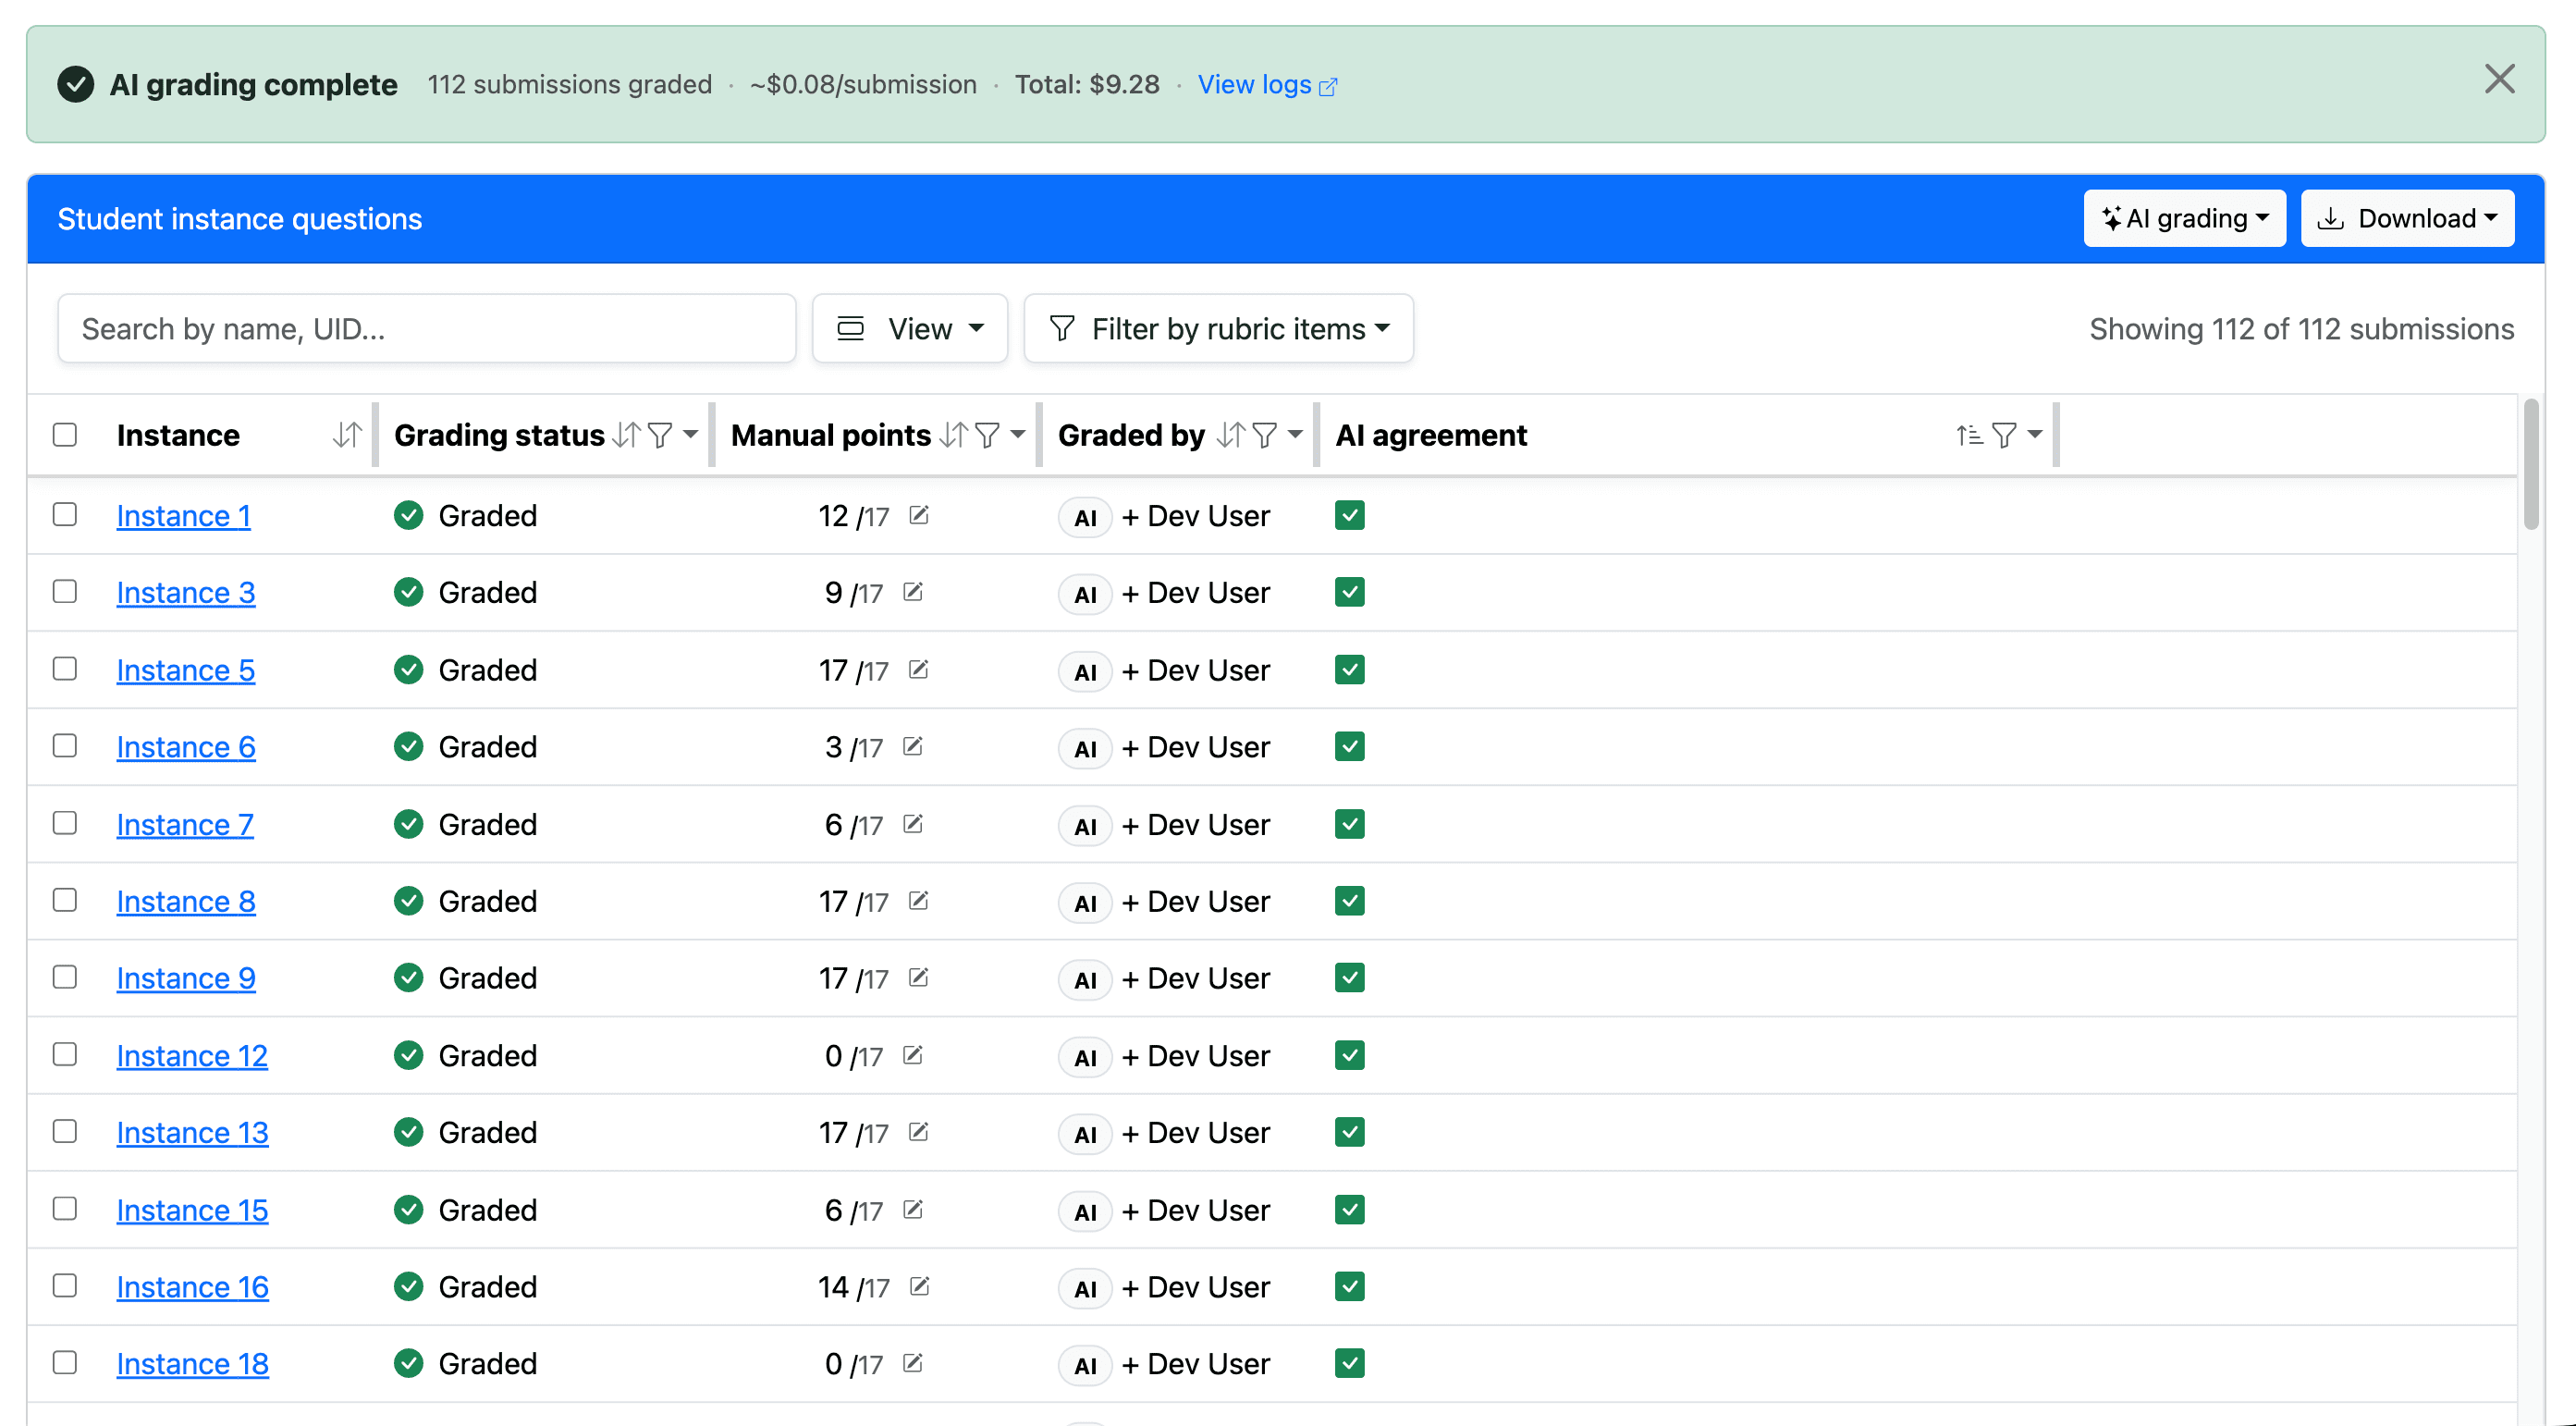Expand Graded by column options caret

(x=1295, y=435)
